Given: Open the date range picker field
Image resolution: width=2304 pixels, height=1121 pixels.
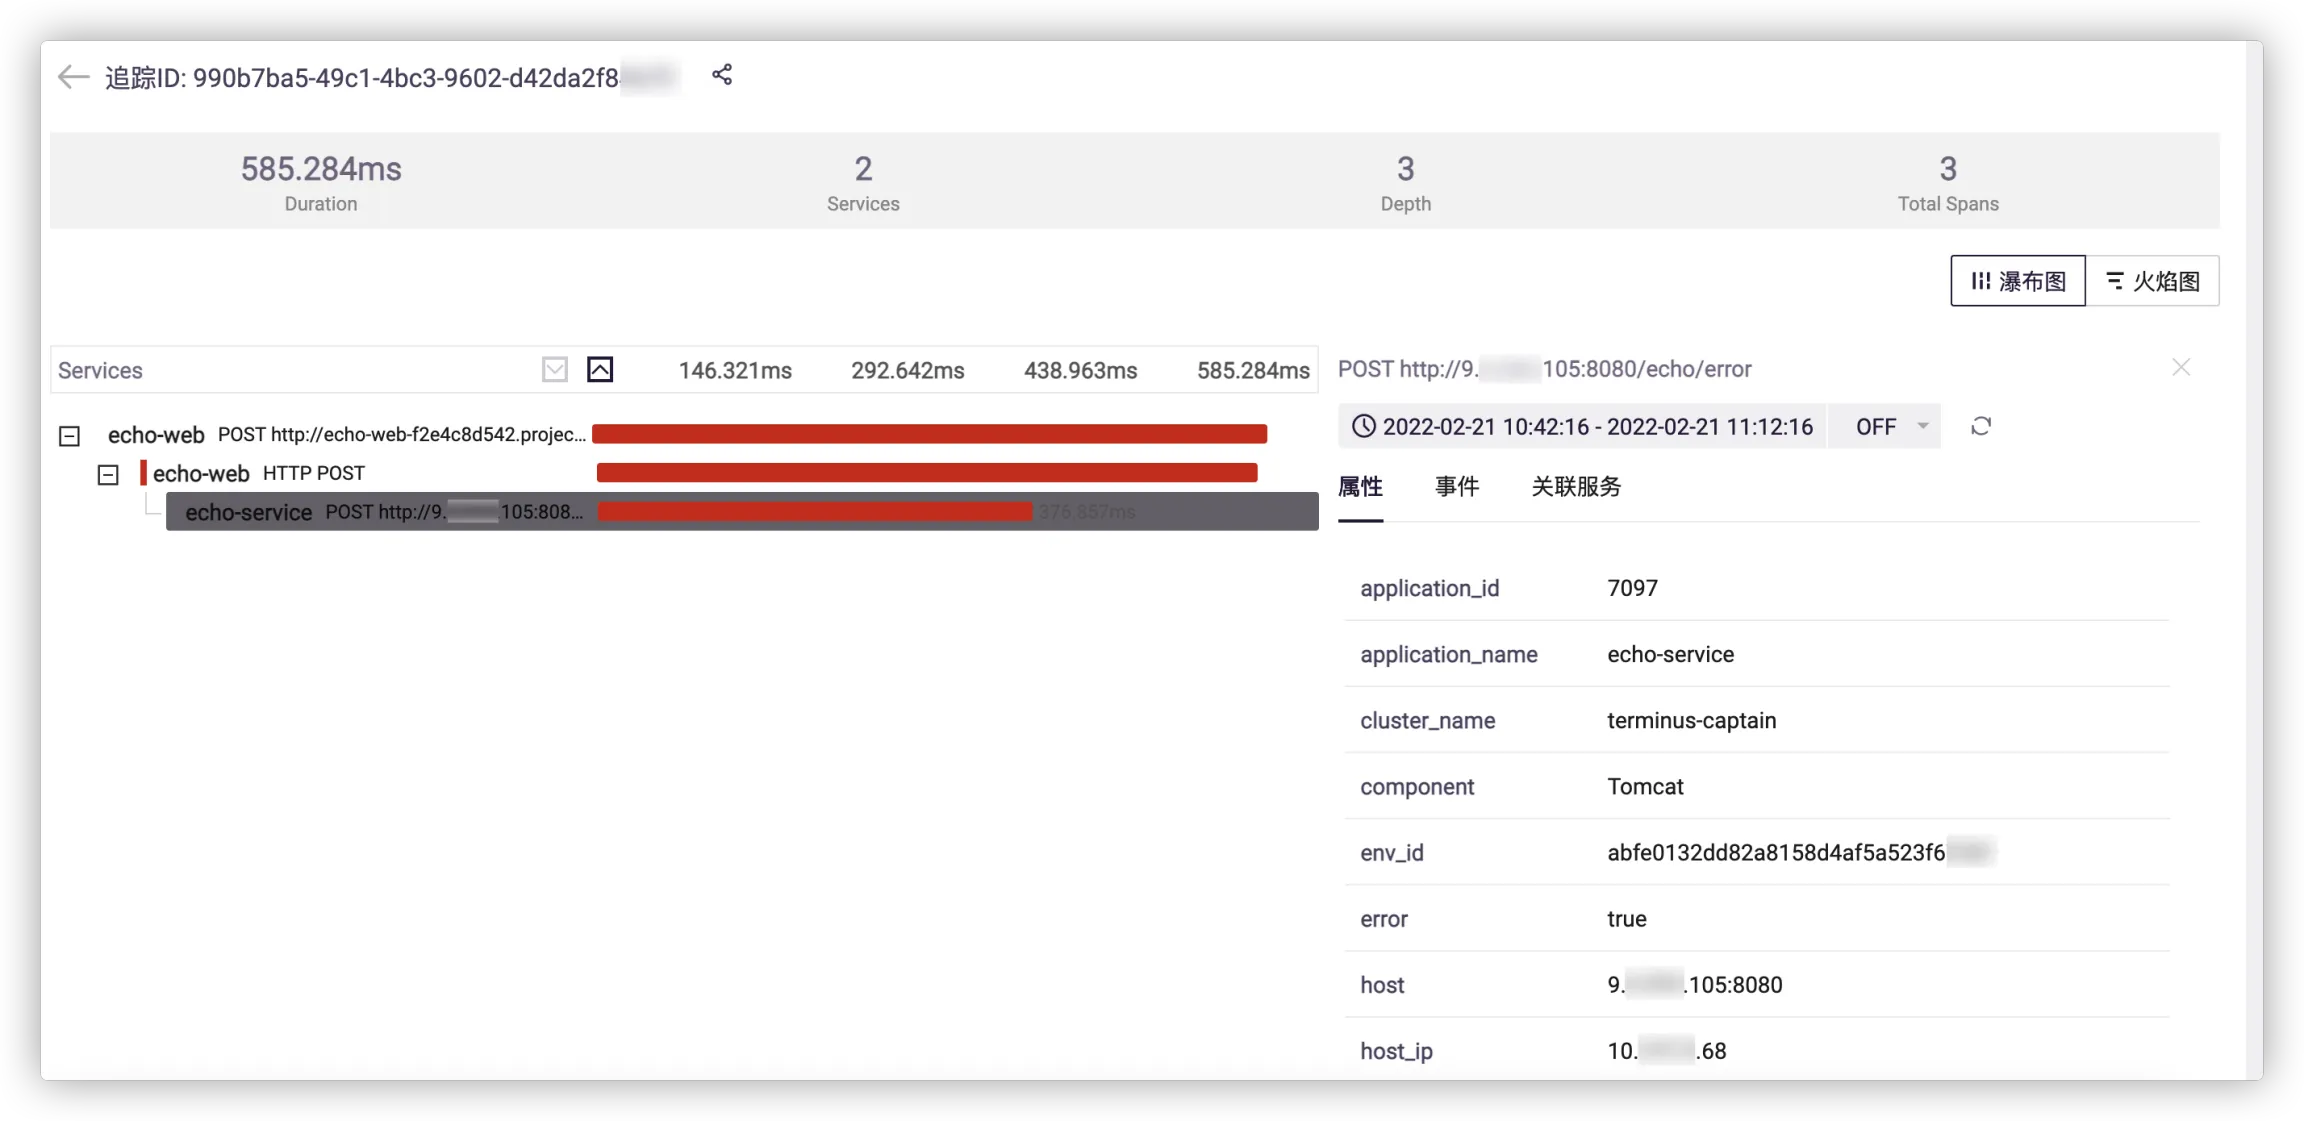Looking at the screenshot, I should click(1597, 427).
